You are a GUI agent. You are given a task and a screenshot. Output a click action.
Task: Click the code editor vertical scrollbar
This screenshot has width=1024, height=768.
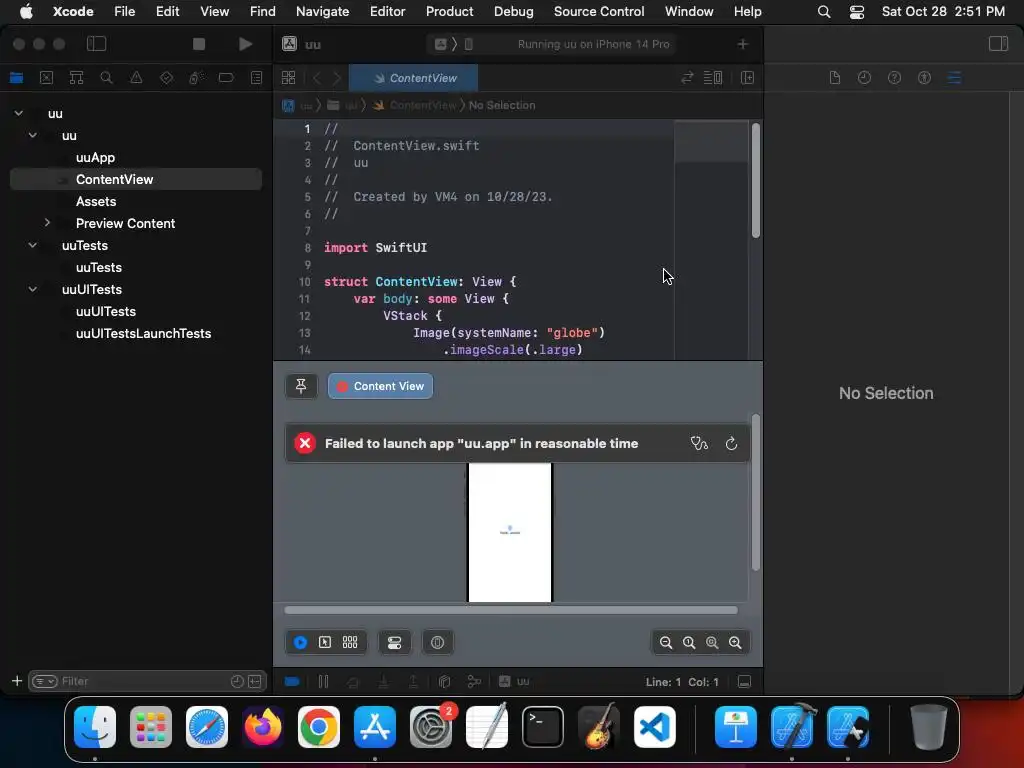click(756, 180)
